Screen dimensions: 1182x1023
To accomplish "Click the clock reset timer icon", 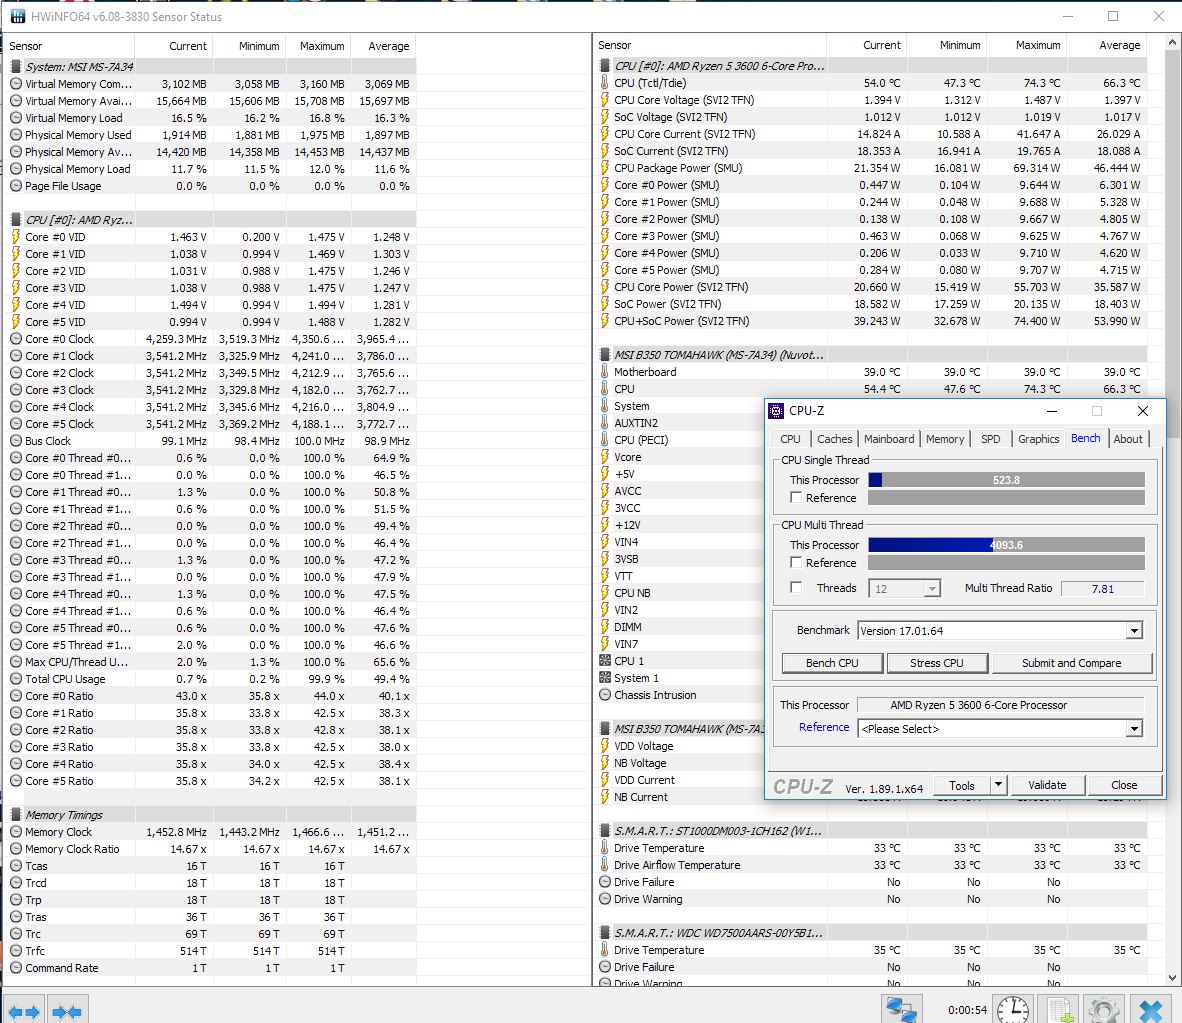I will (x=1012, y=1009).
